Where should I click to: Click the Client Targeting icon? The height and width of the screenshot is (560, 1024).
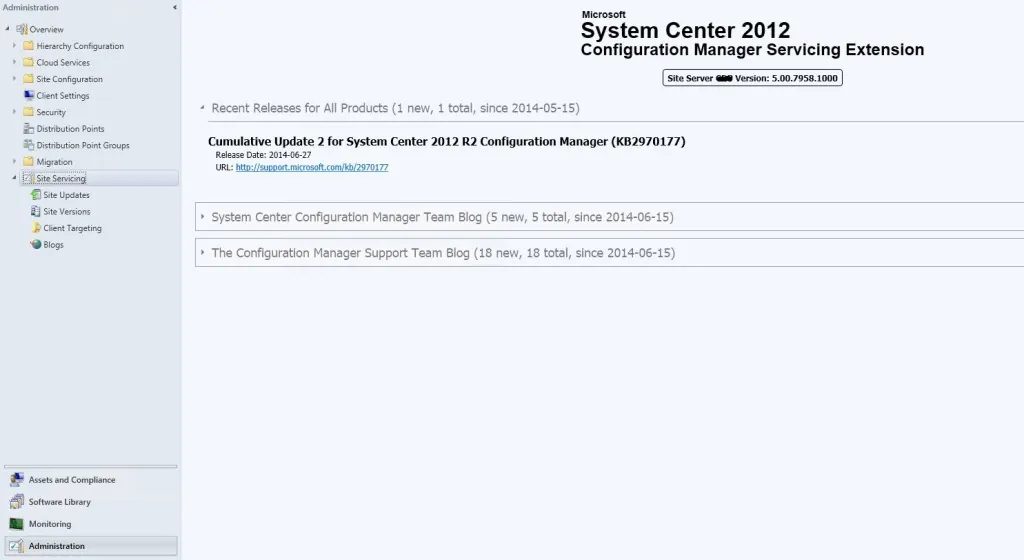pos(36,228)
